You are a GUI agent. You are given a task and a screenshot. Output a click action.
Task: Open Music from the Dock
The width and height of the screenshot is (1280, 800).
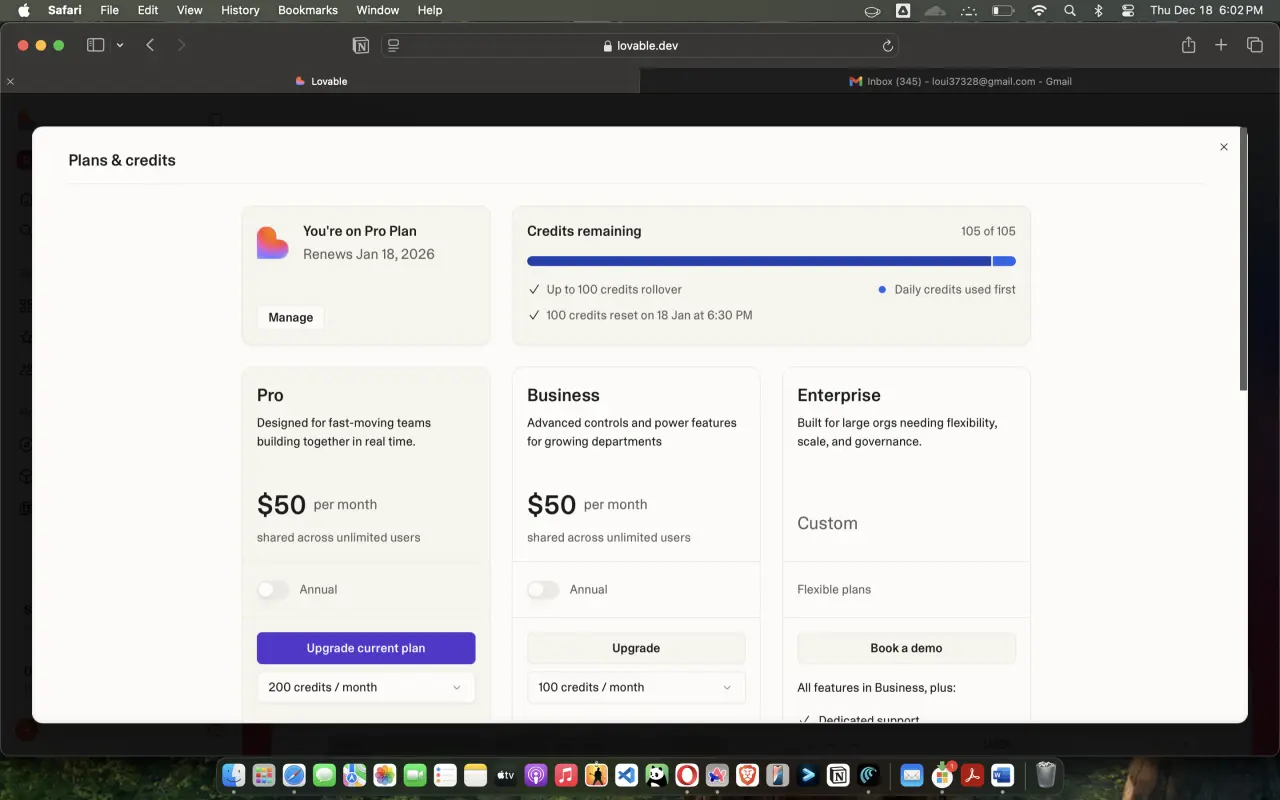coord(566,775)
